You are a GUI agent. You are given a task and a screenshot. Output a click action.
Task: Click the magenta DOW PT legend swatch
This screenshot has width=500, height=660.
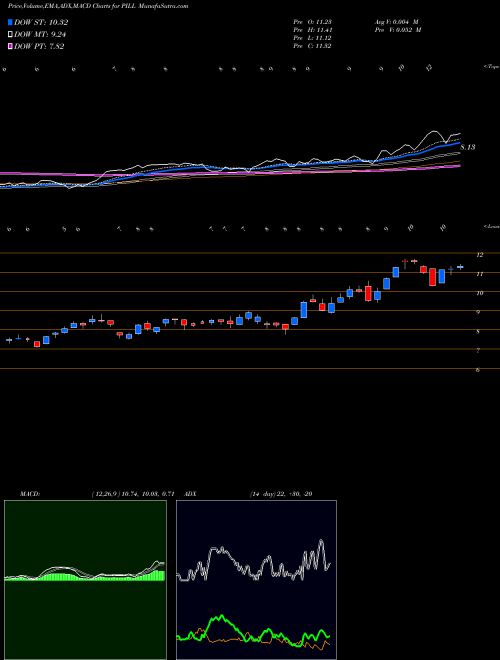(10, 46)
